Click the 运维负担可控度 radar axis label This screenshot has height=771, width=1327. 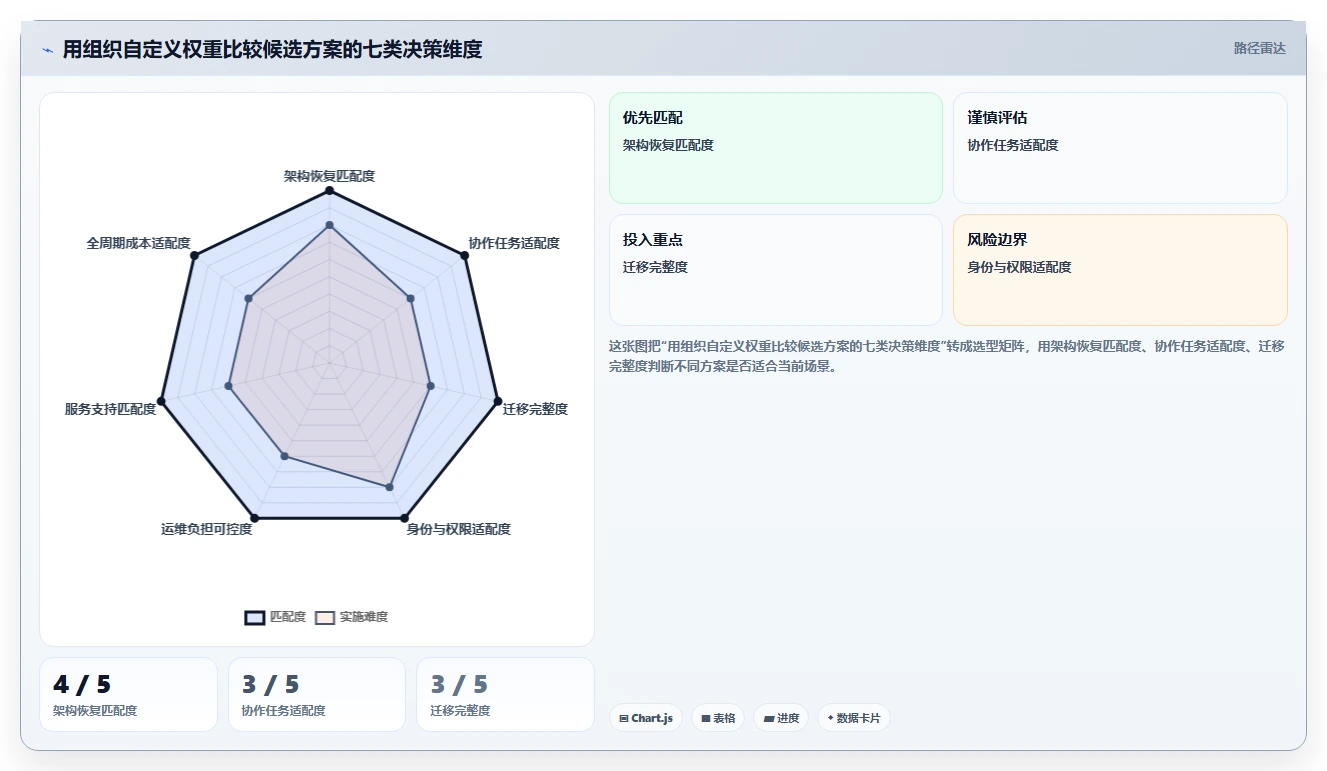point(207,529)
